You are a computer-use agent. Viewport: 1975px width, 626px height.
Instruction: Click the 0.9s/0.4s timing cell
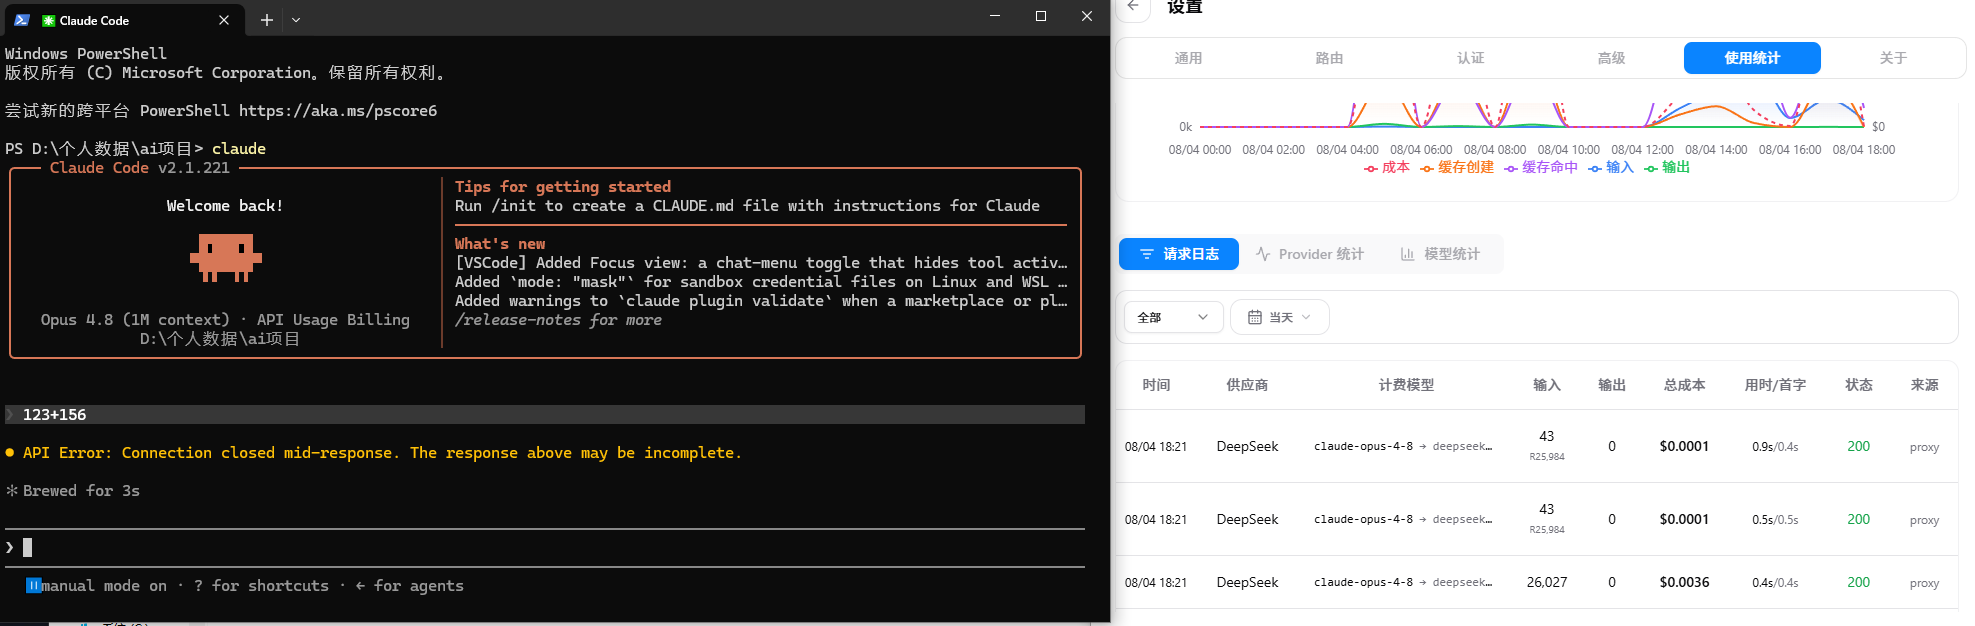point(1775,447)
